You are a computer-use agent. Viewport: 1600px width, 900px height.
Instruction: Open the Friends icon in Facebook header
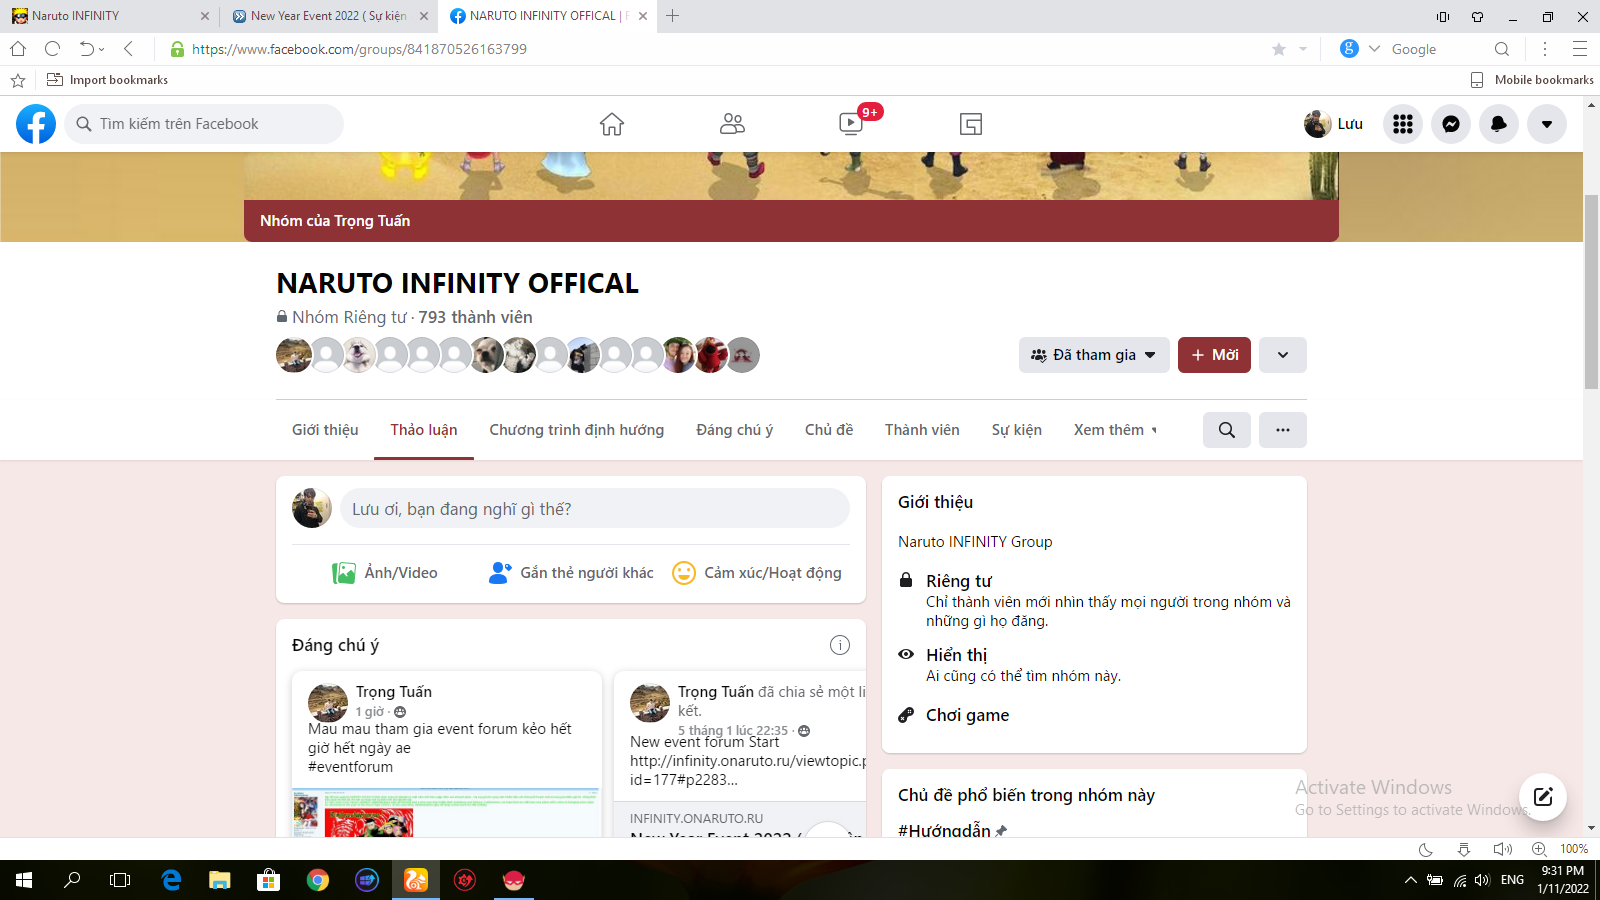(x=732, y=124)
